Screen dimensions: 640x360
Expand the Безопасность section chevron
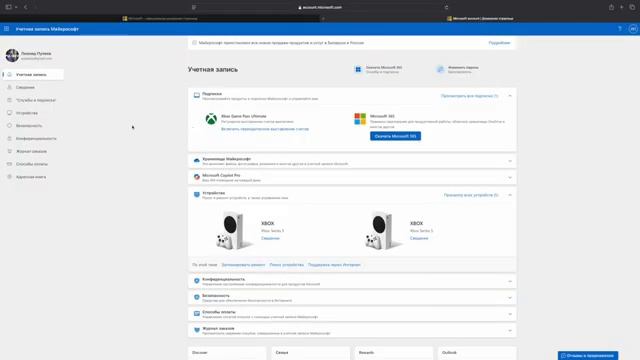click(x=510, y=298)
